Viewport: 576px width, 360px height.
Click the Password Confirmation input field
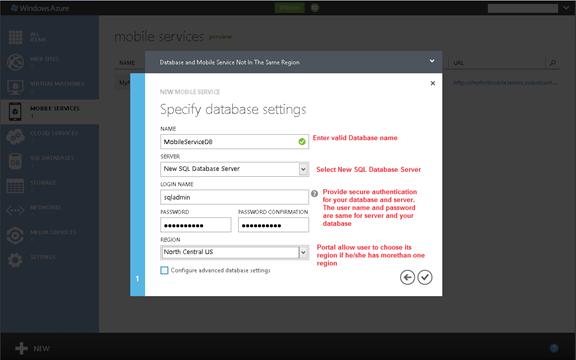273,225
